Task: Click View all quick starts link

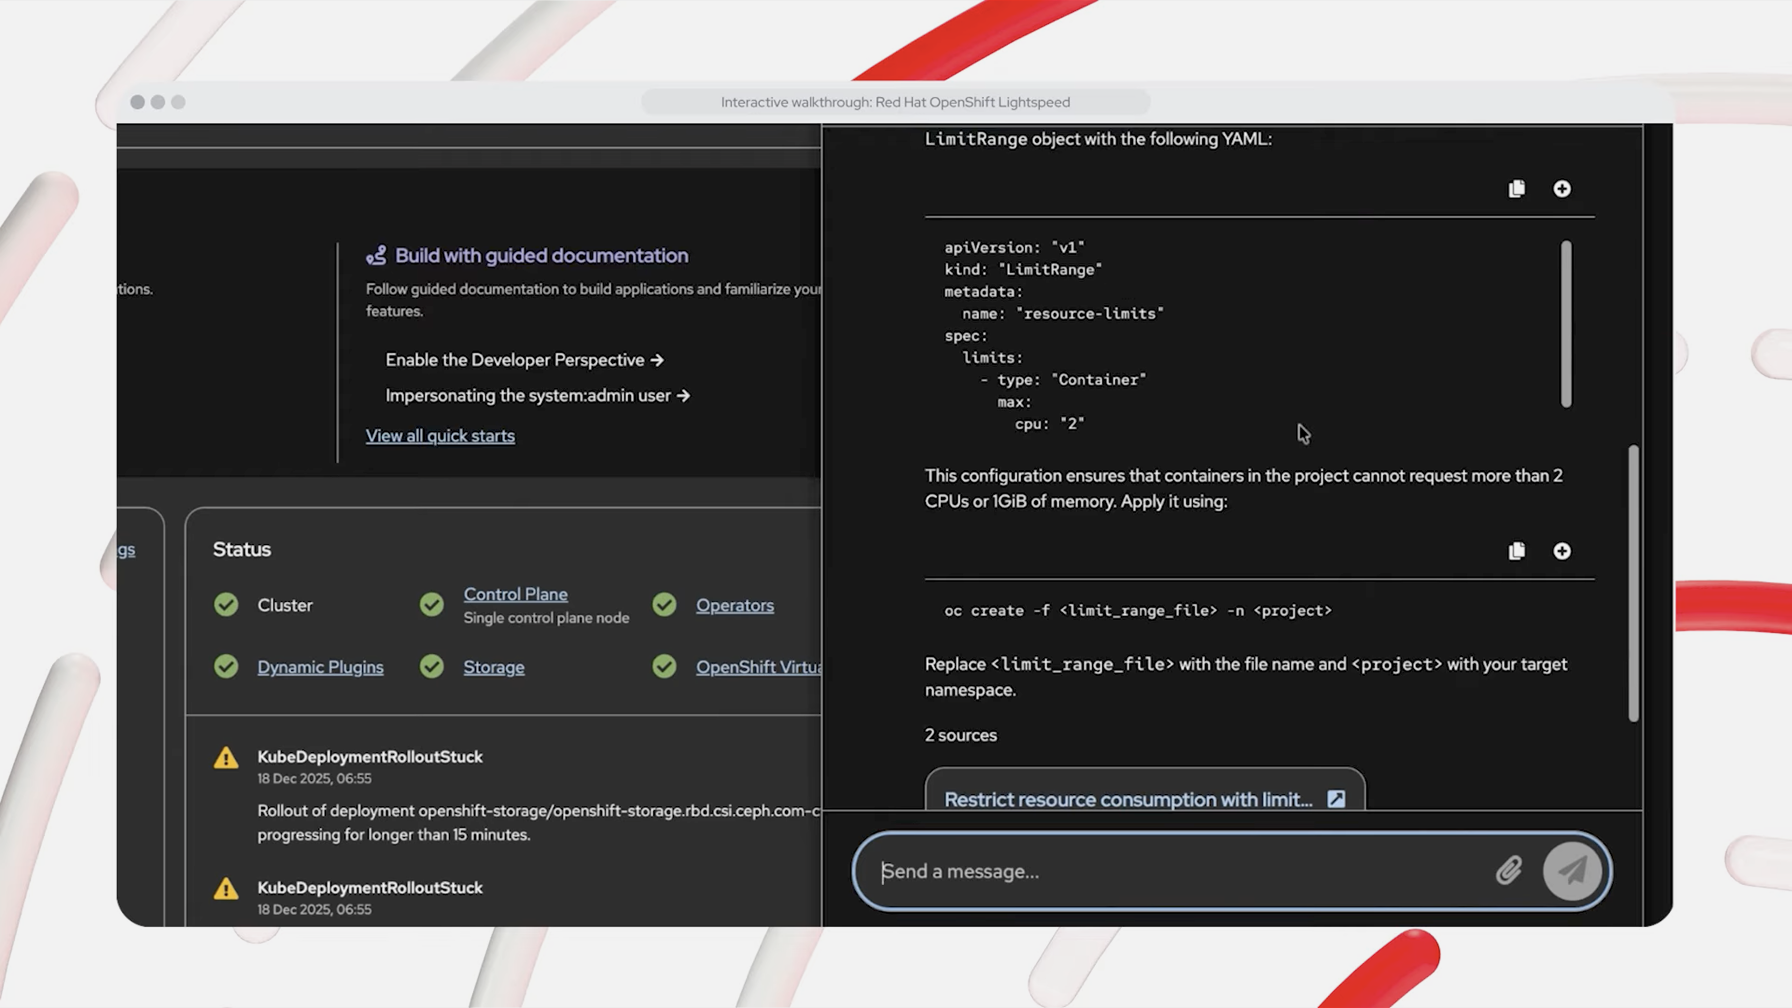Action: [x=440, y=436]
